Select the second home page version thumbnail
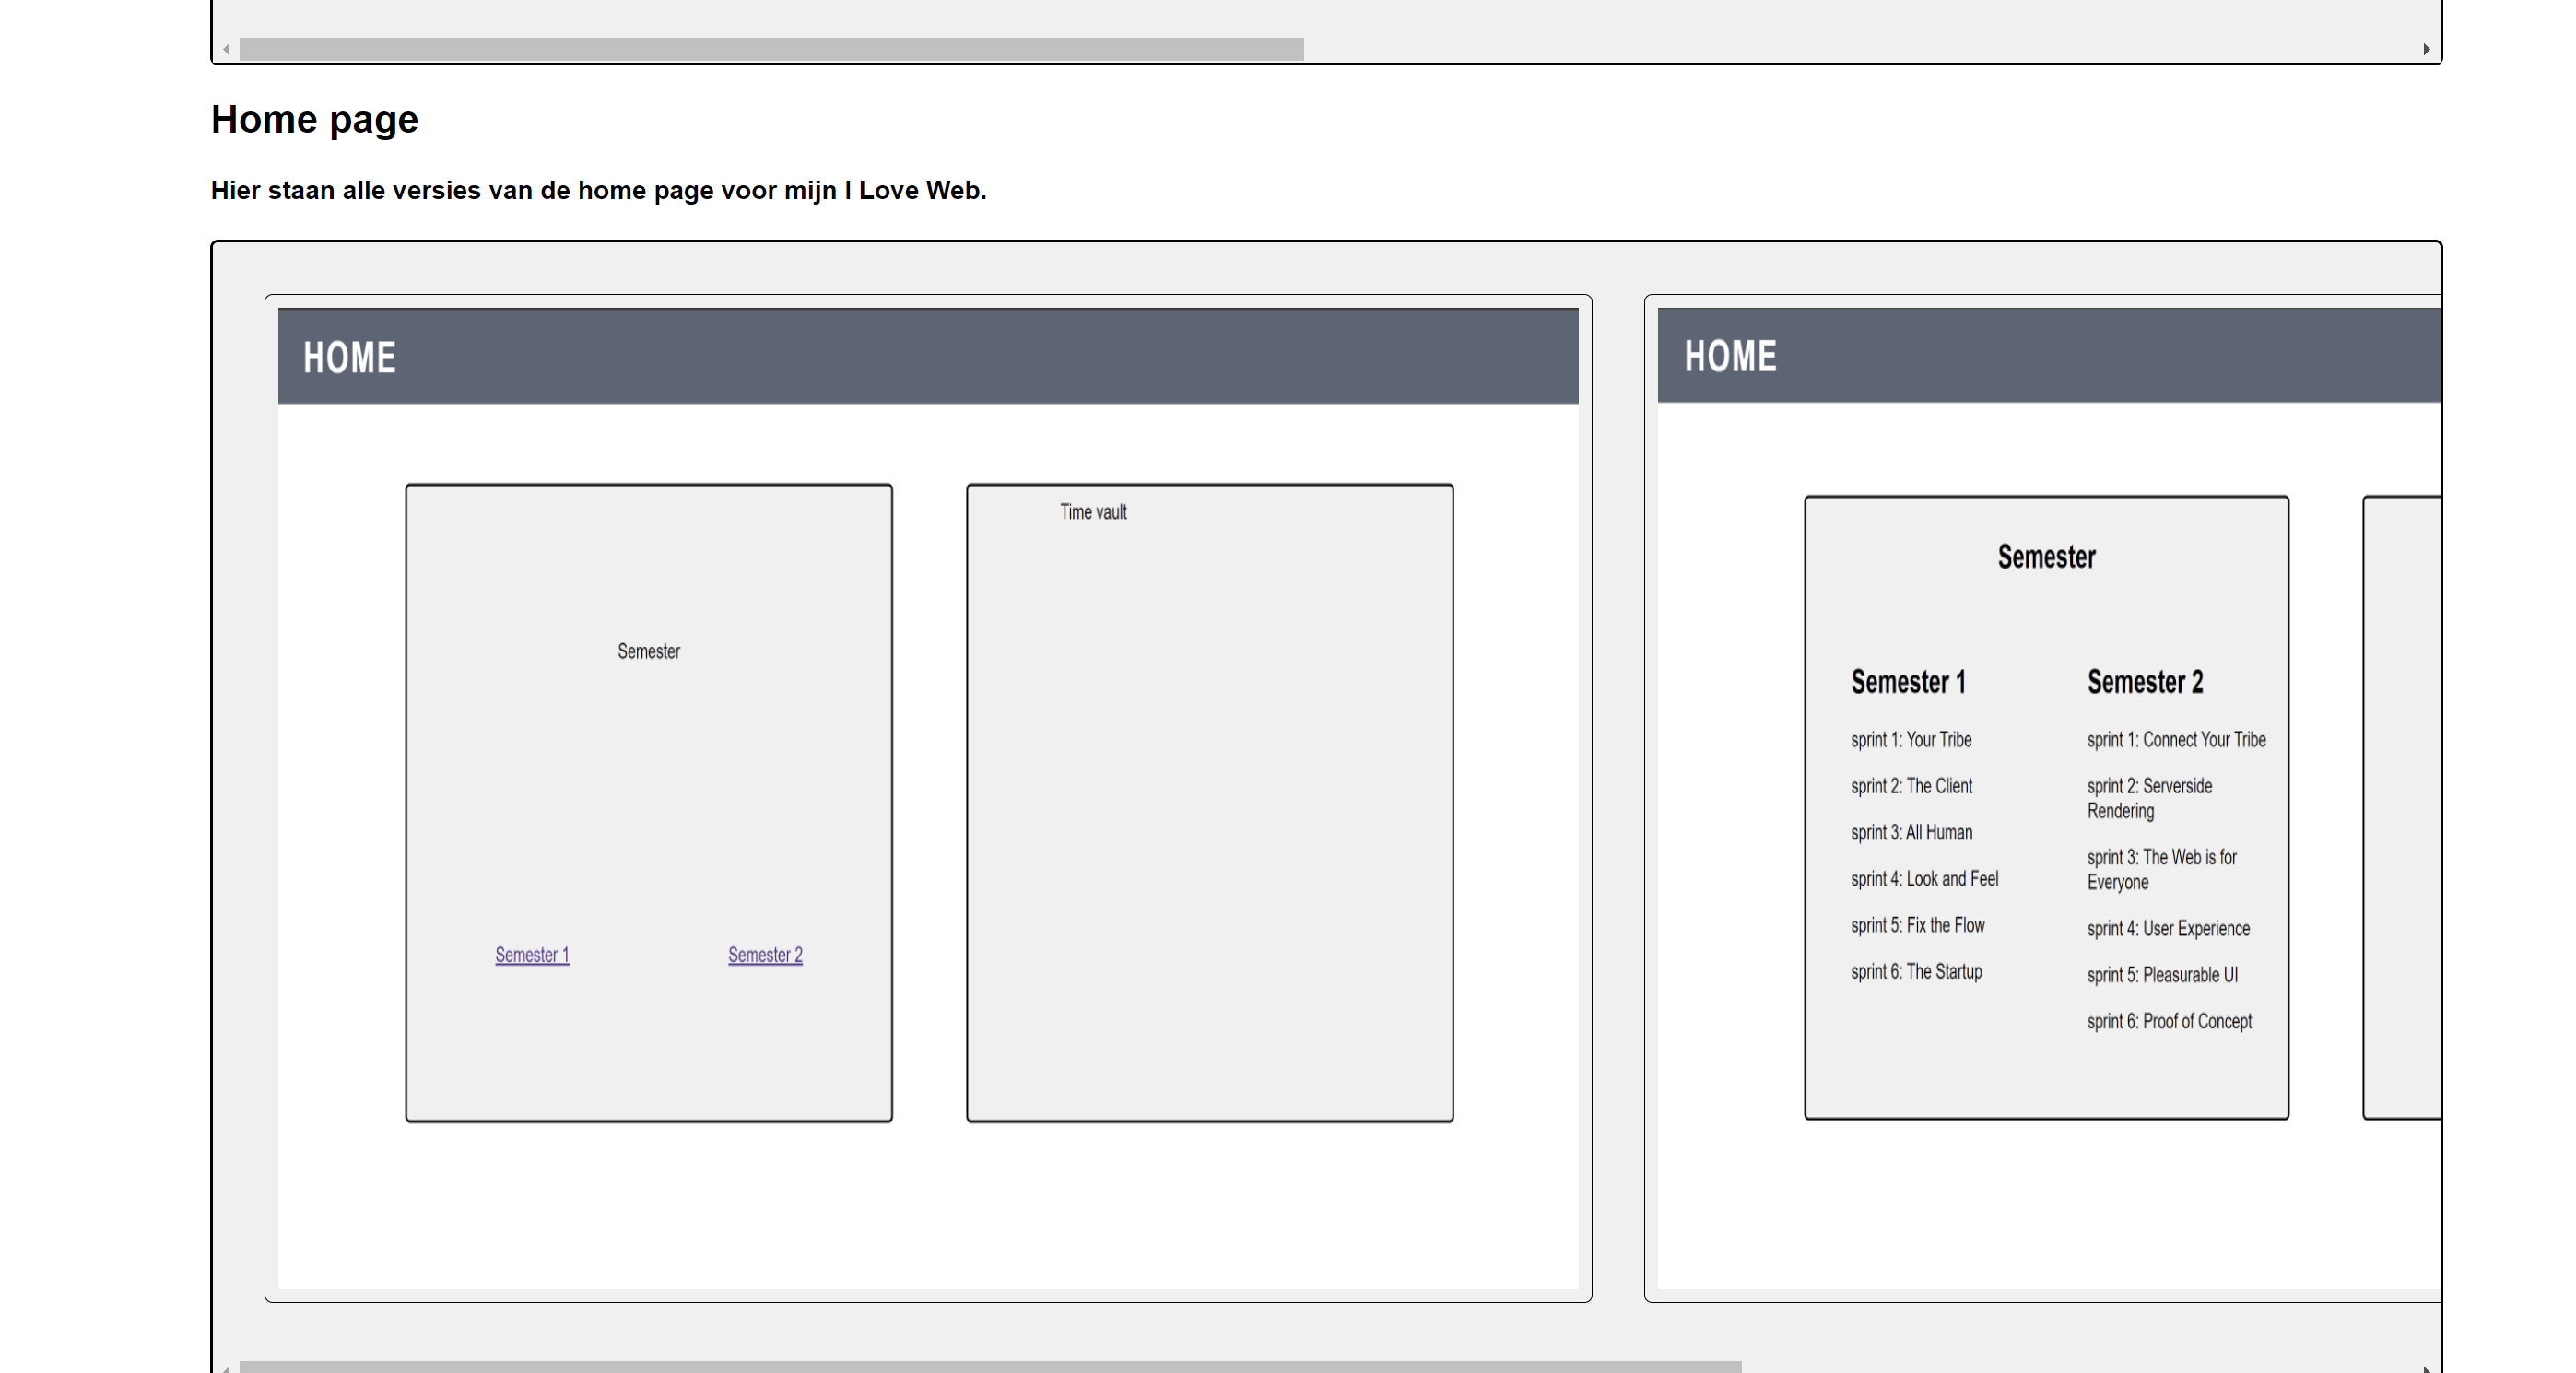 (x=2043, y=798)
